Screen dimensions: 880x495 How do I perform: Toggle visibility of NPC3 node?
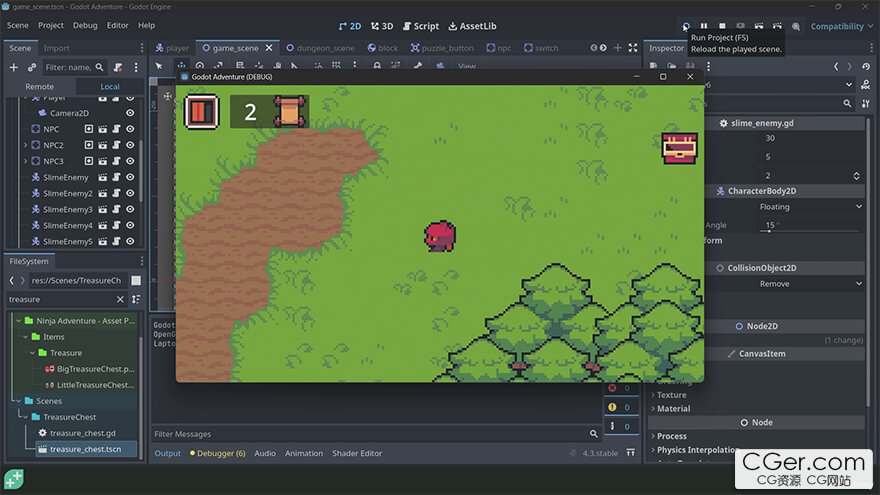(x=130, y=161)
